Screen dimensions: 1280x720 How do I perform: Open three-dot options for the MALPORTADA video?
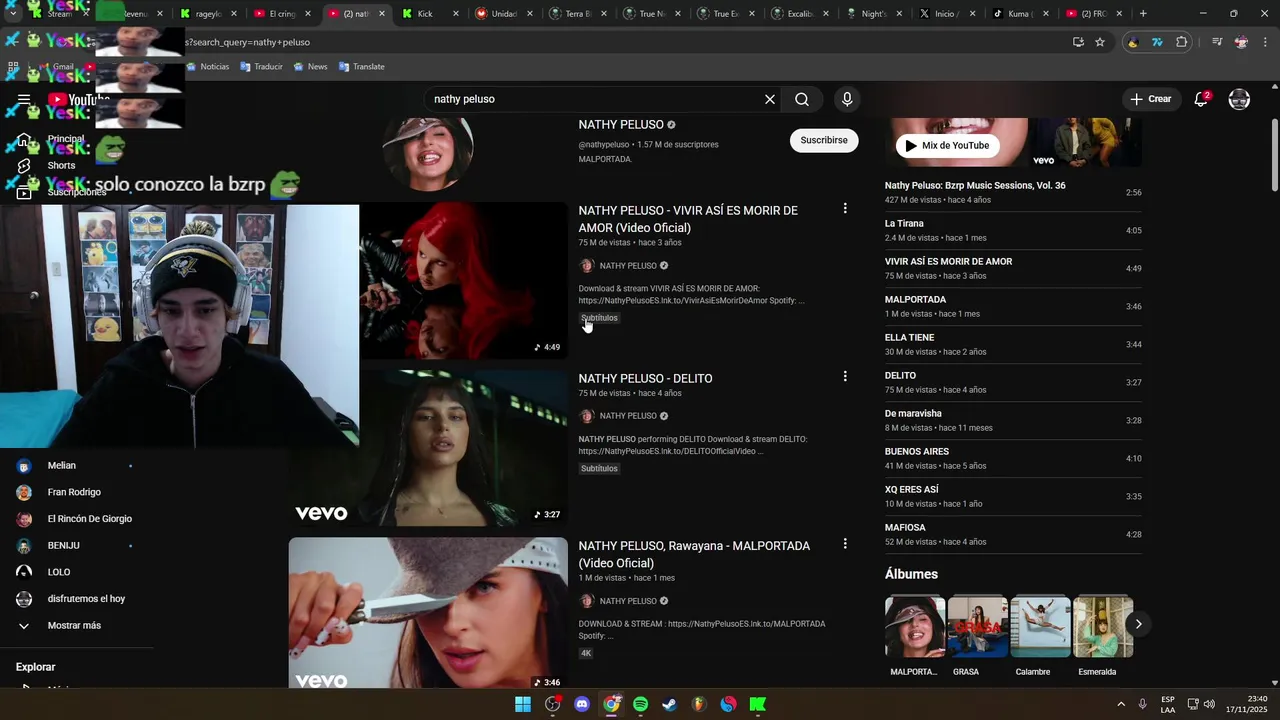tap(845, 544)
